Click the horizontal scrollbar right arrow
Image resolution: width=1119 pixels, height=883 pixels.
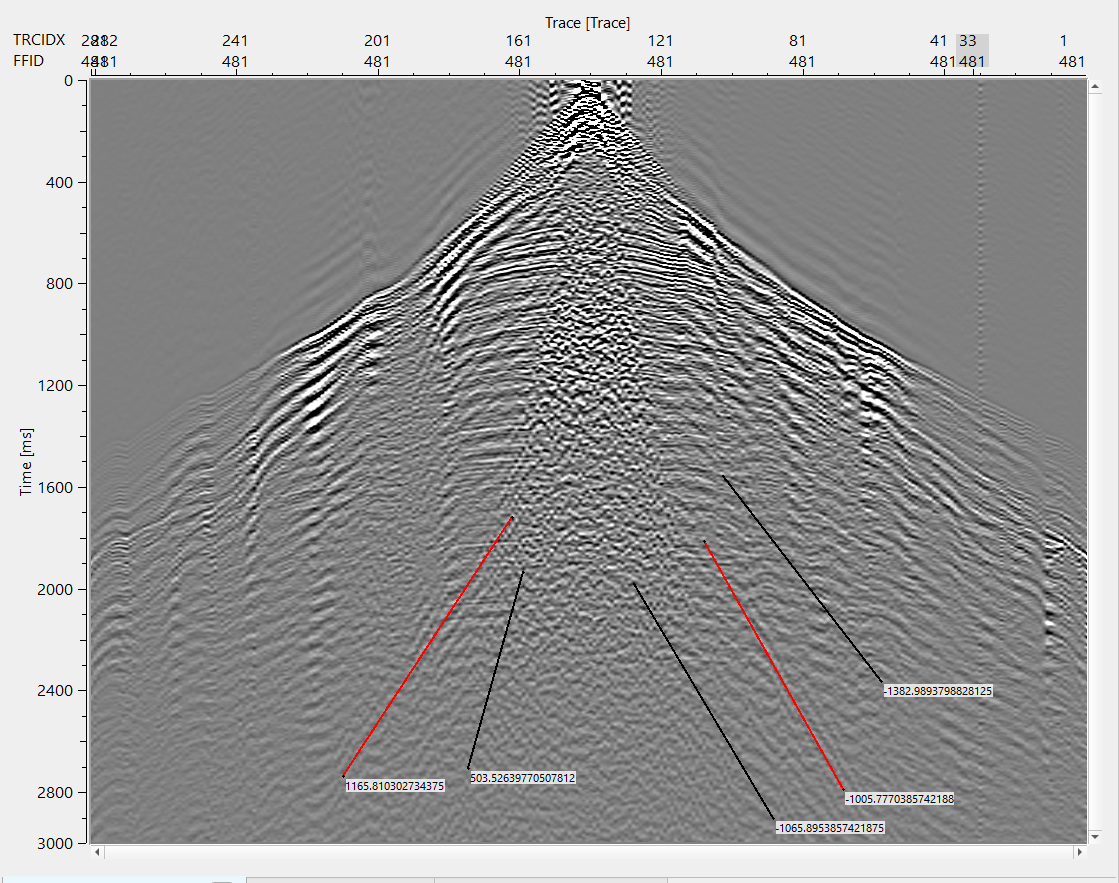click(x=1079, y=853)
